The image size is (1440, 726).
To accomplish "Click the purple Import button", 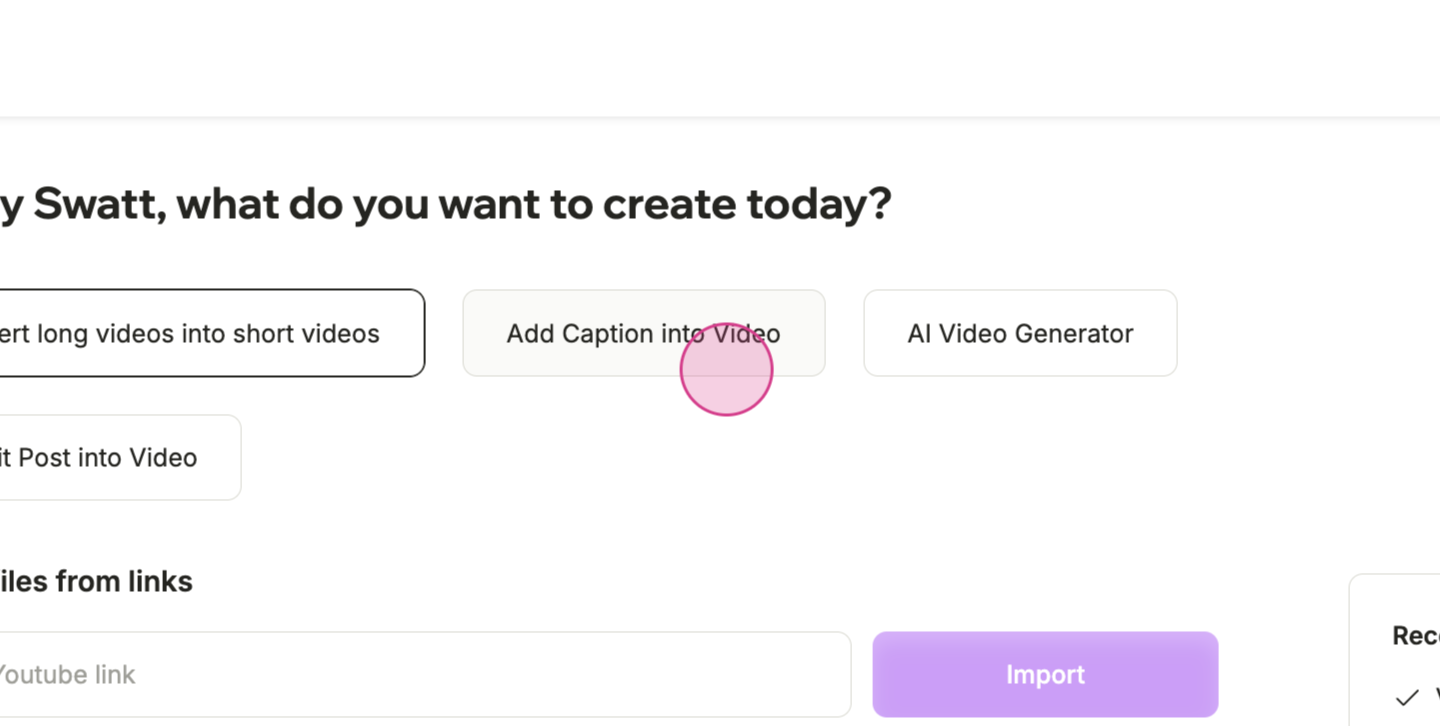I will [1045, 674].
